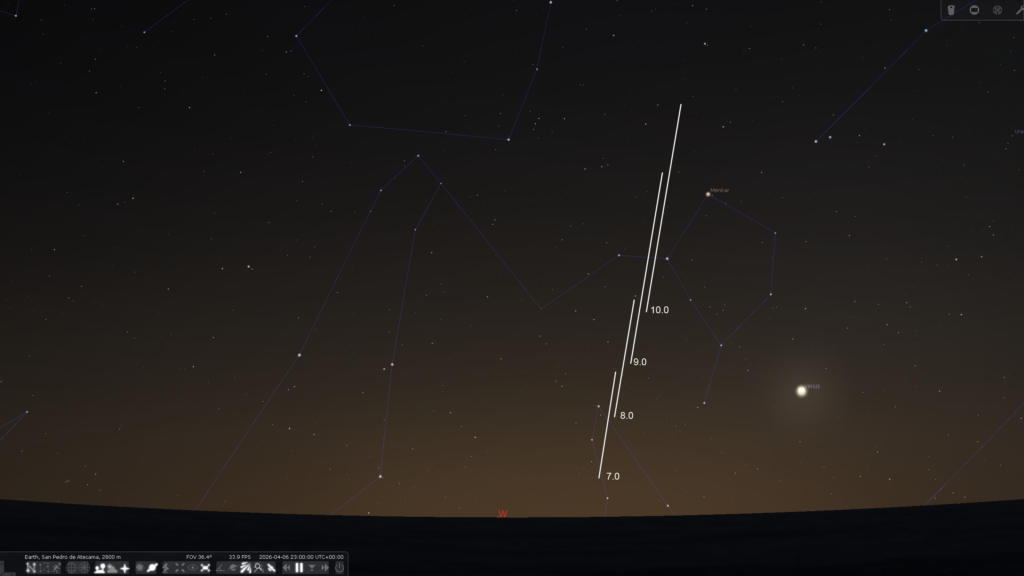The width and height of the screenshot is (1024, 576).
Task: Toggle cardinal points markers
Action: click(x=125, y=568)
